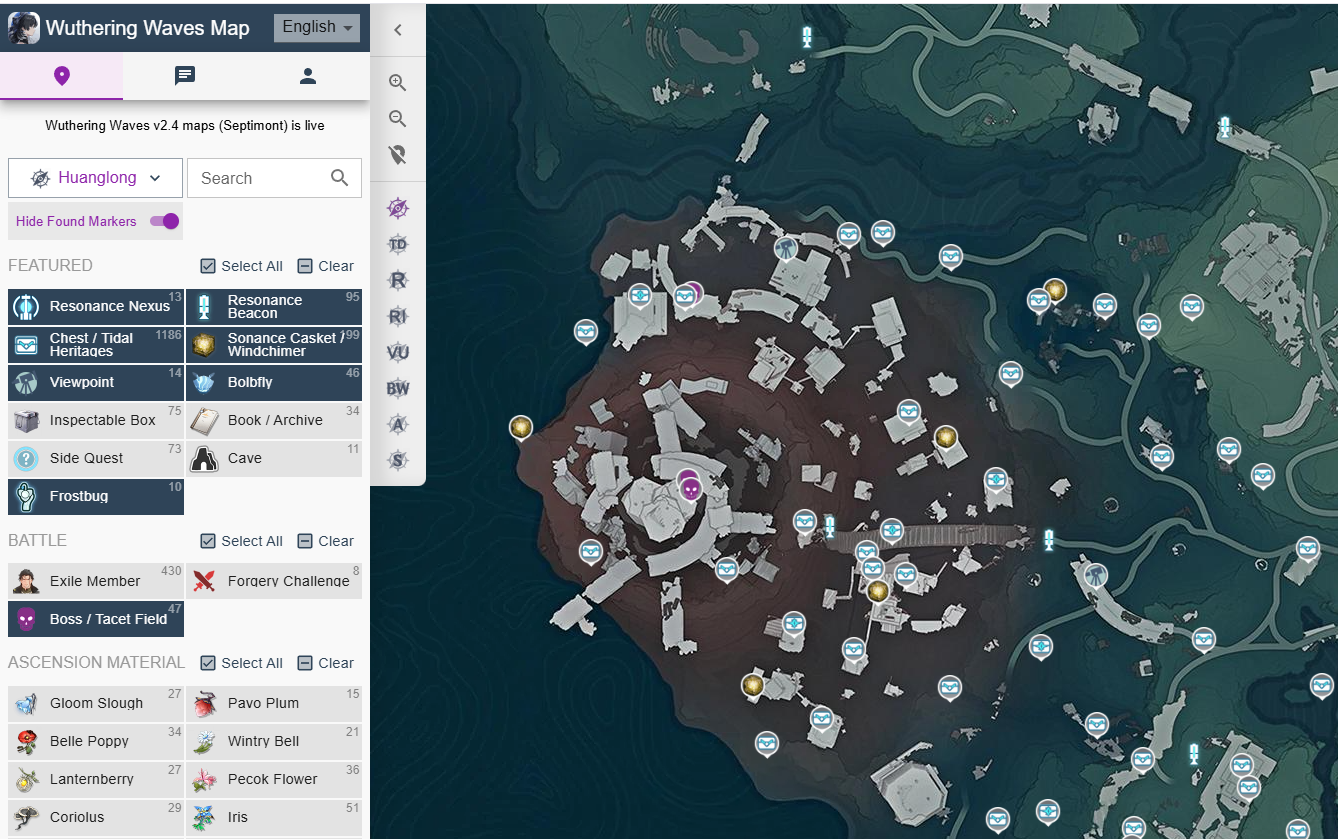Enable Cave markers
The image size is (1338, 839).
274,459
